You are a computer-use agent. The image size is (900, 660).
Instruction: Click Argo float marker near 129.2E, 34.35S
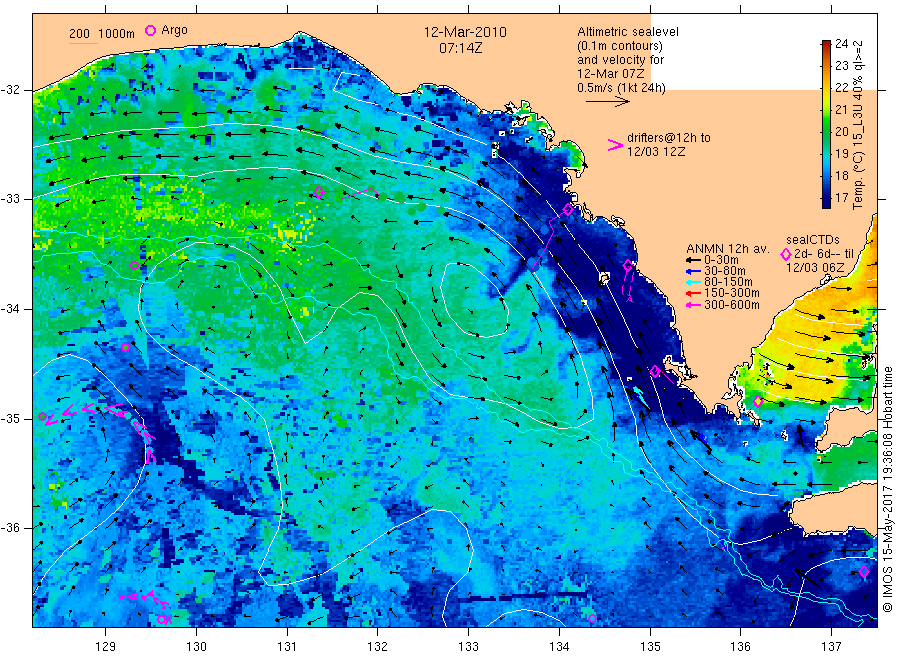[126, 347]
